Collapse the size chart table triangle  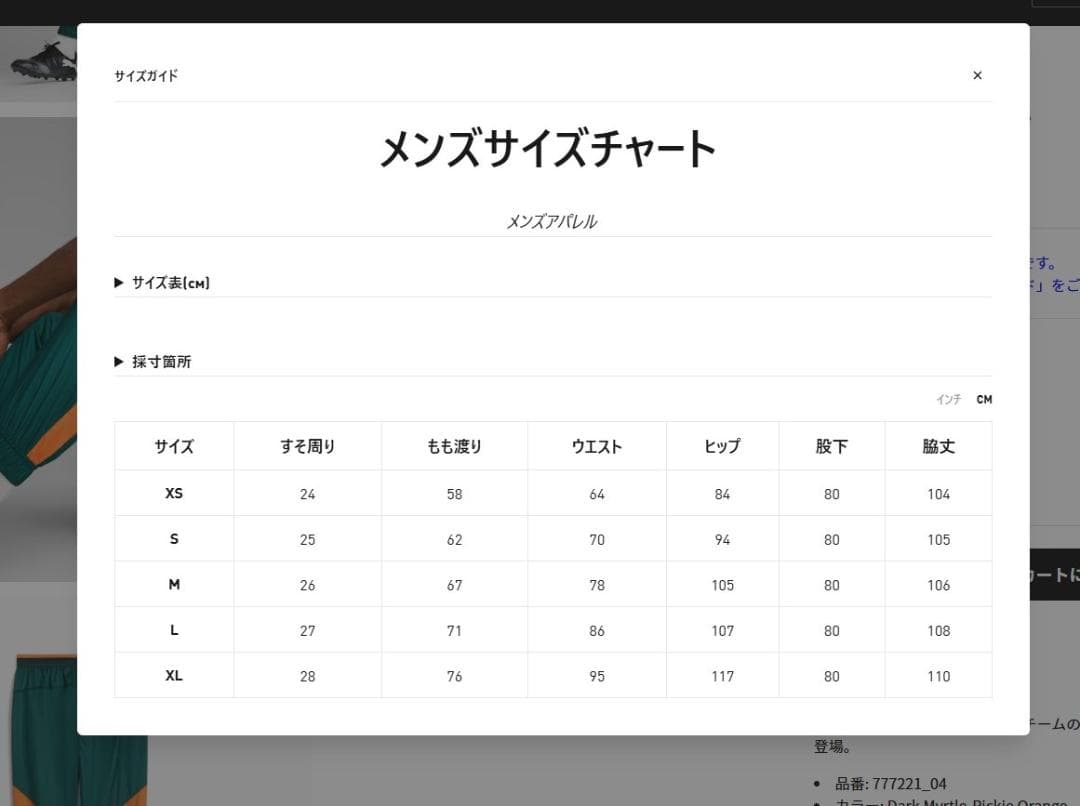pos(117,282)
